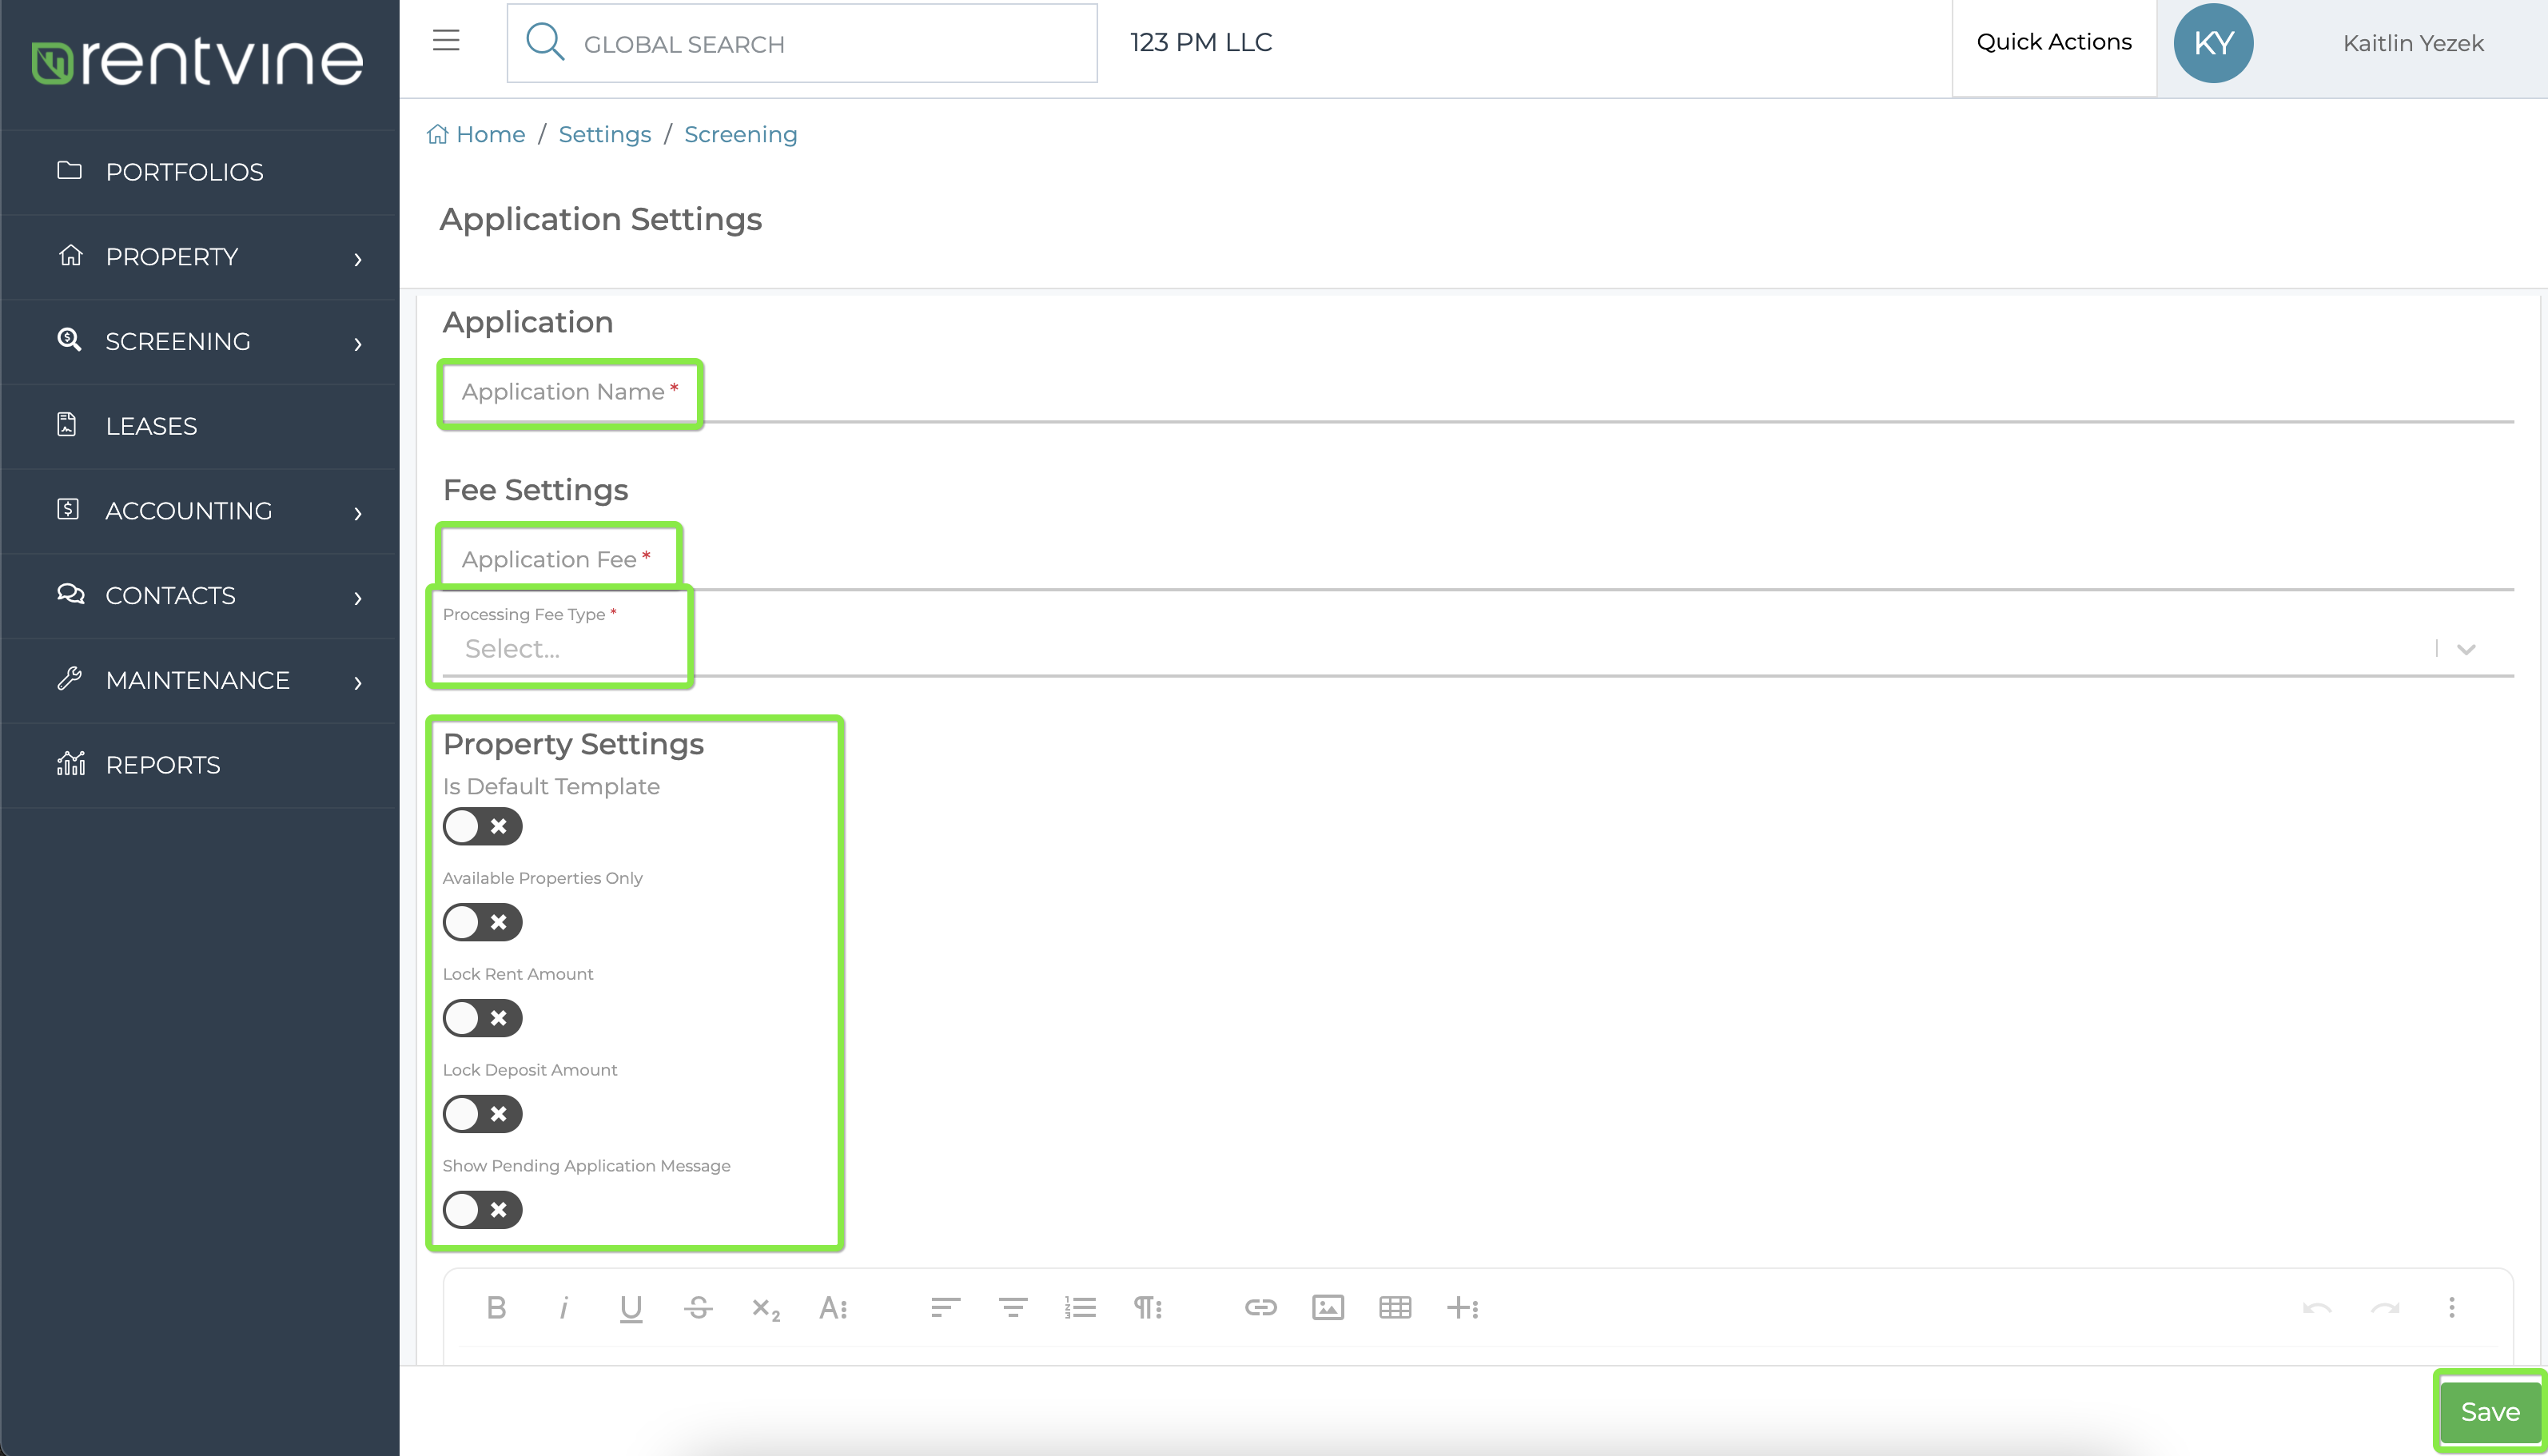2548x1456 pixels.
Task: Insert an ordered list
Action: tap(1080, 1308)
